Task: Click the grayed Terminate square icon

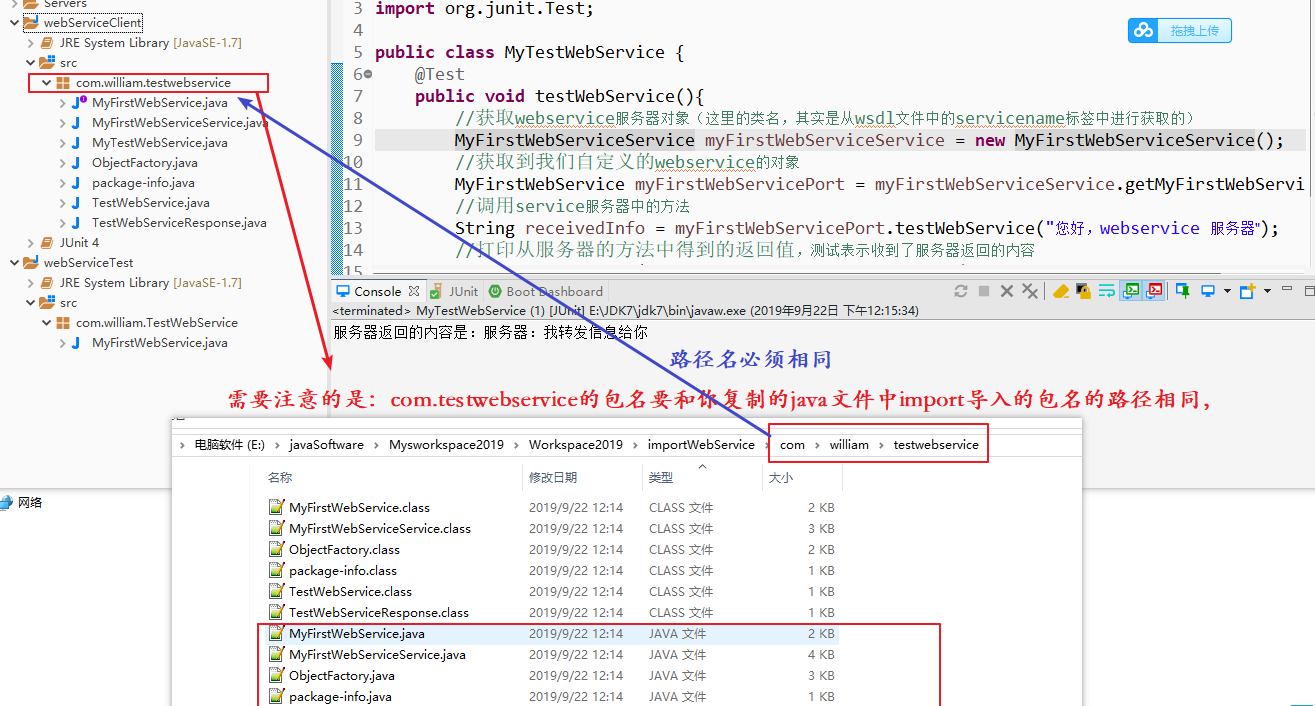Action: [984, 291]
